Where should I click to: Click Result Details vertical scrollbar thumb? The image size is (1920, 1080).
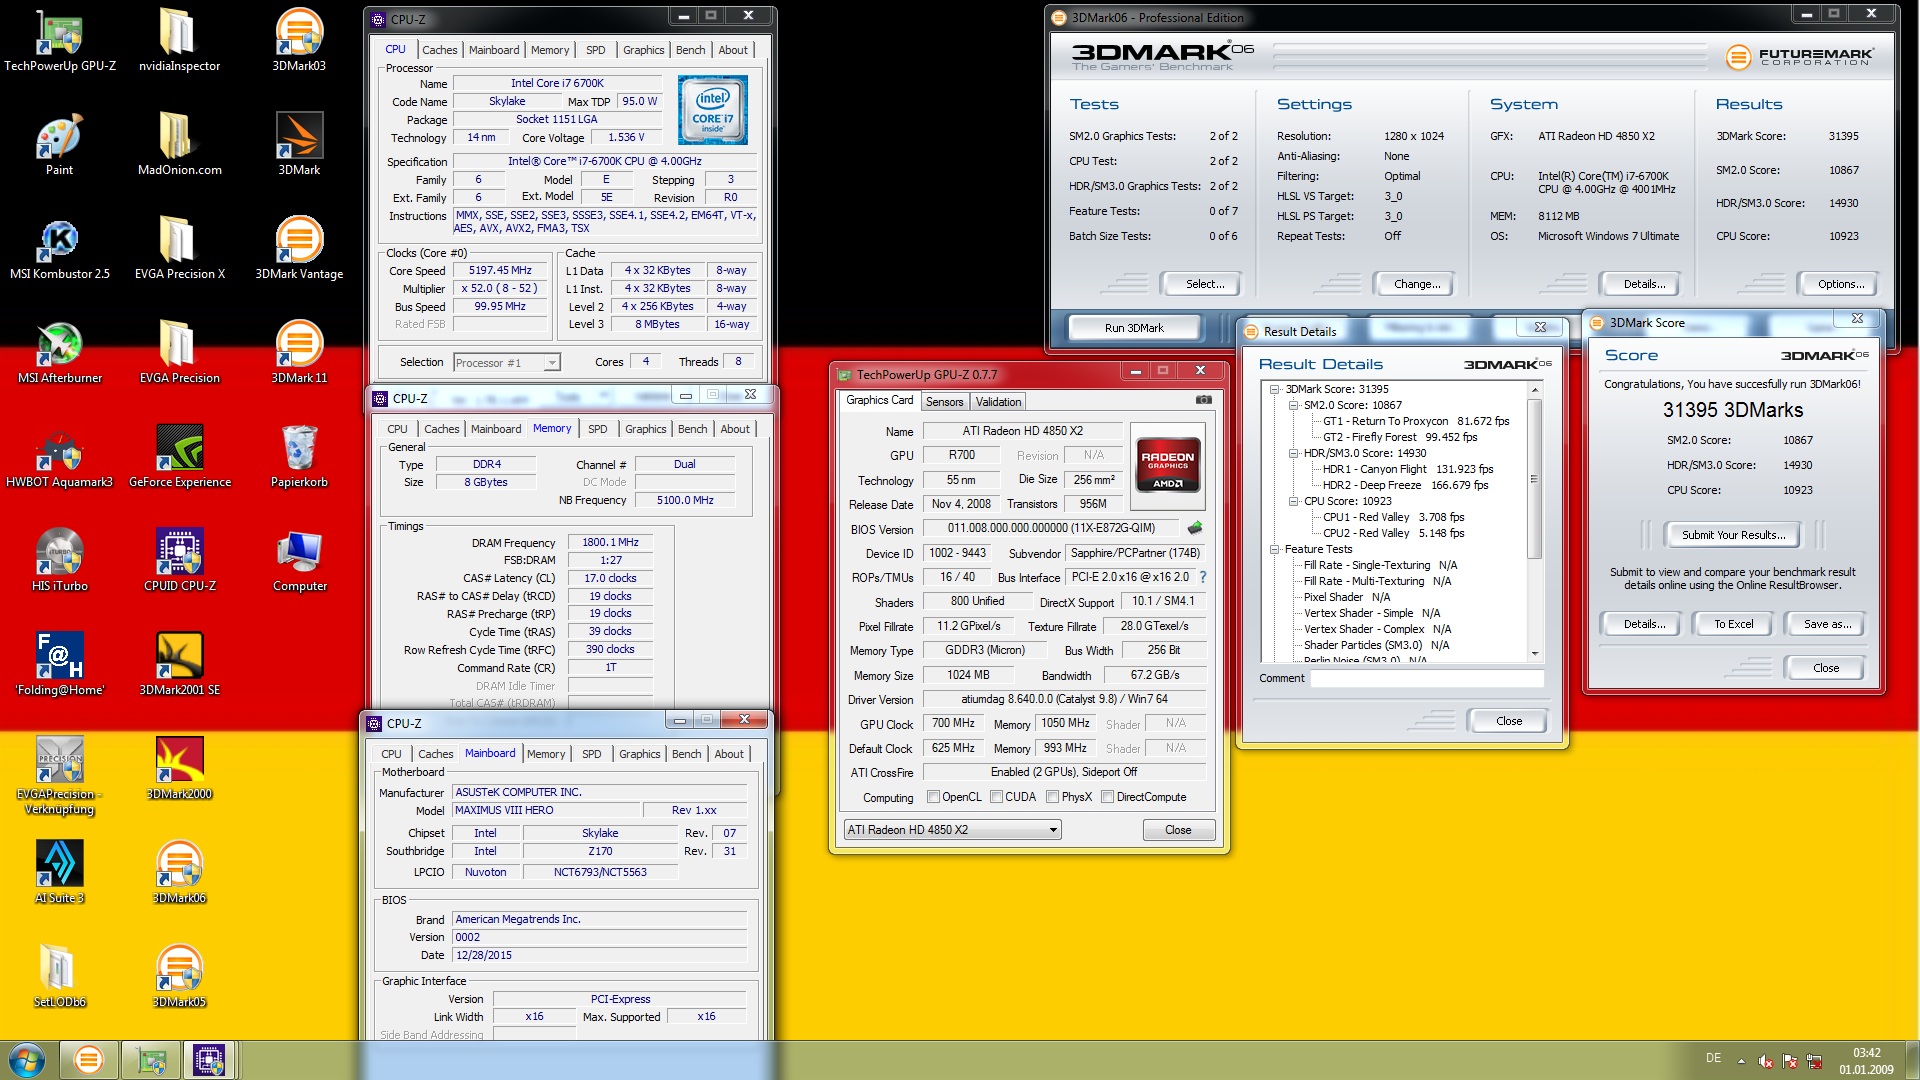coord(1534,478)
